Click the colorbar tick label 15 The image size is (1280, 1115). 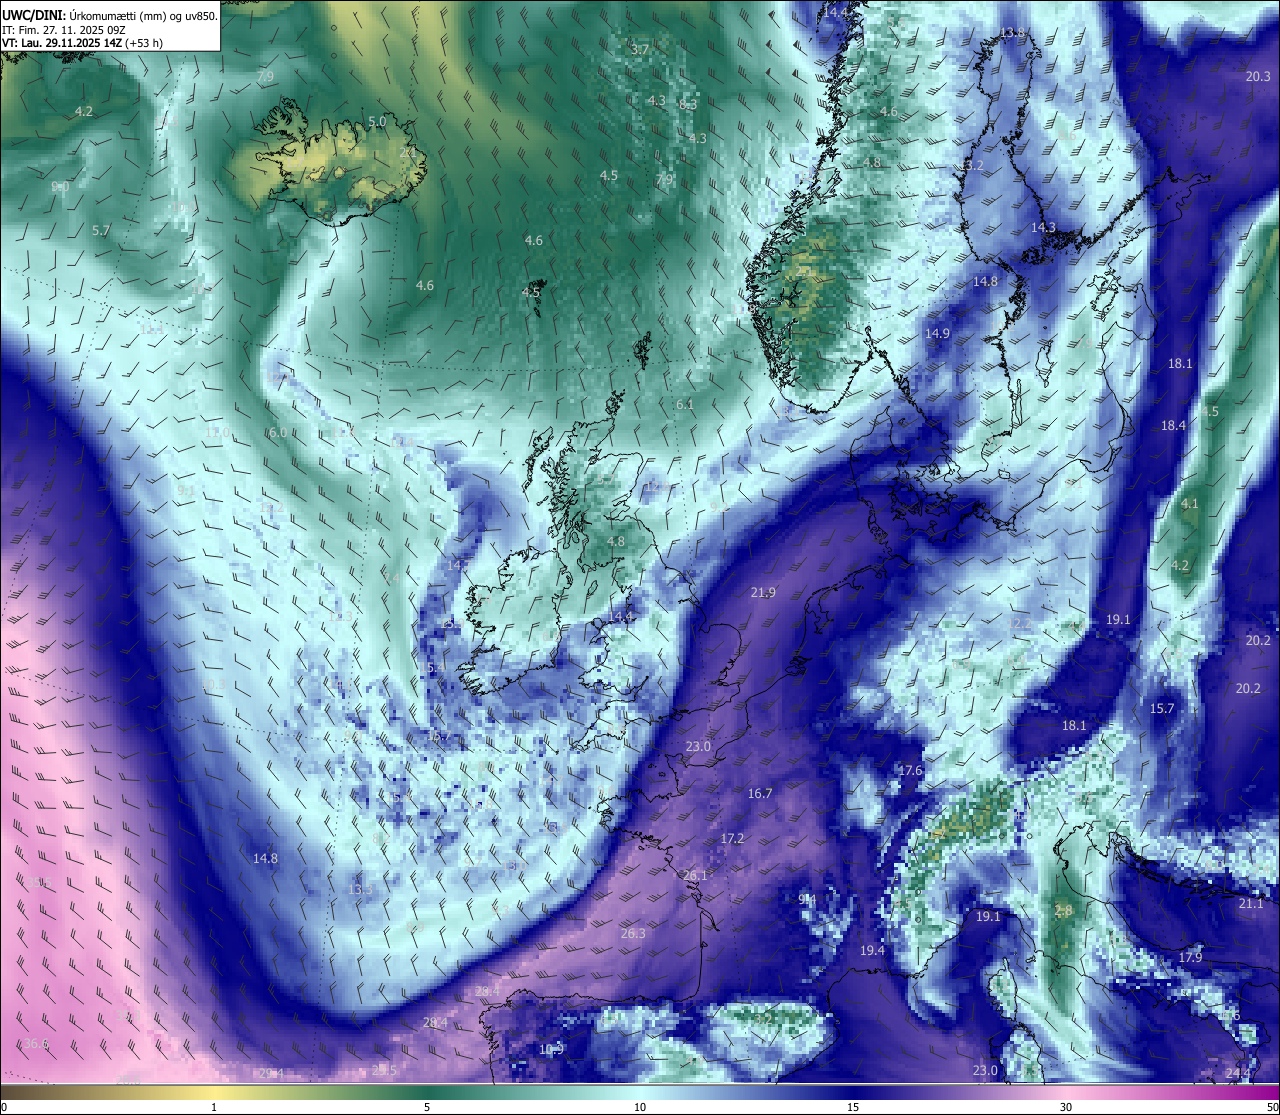(853, 1107)
